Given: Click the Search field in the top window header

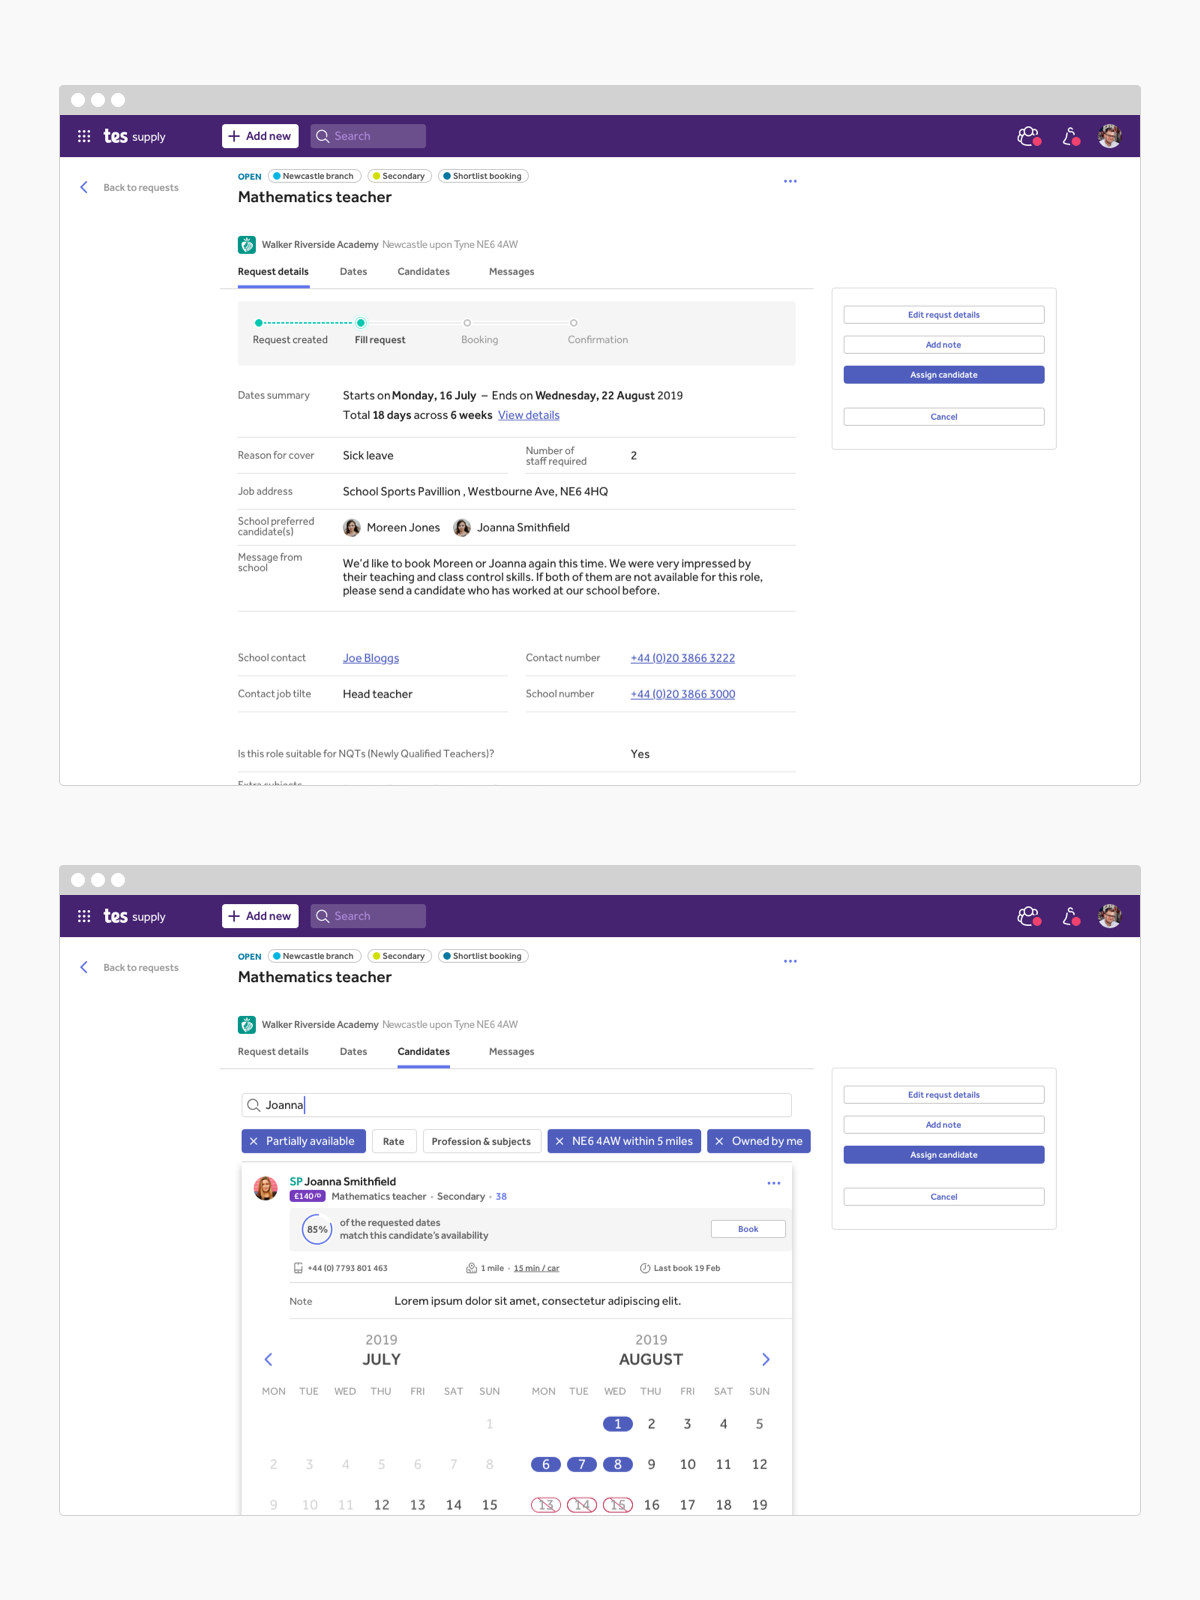Looking at the screenshot, I should (368, 136).
